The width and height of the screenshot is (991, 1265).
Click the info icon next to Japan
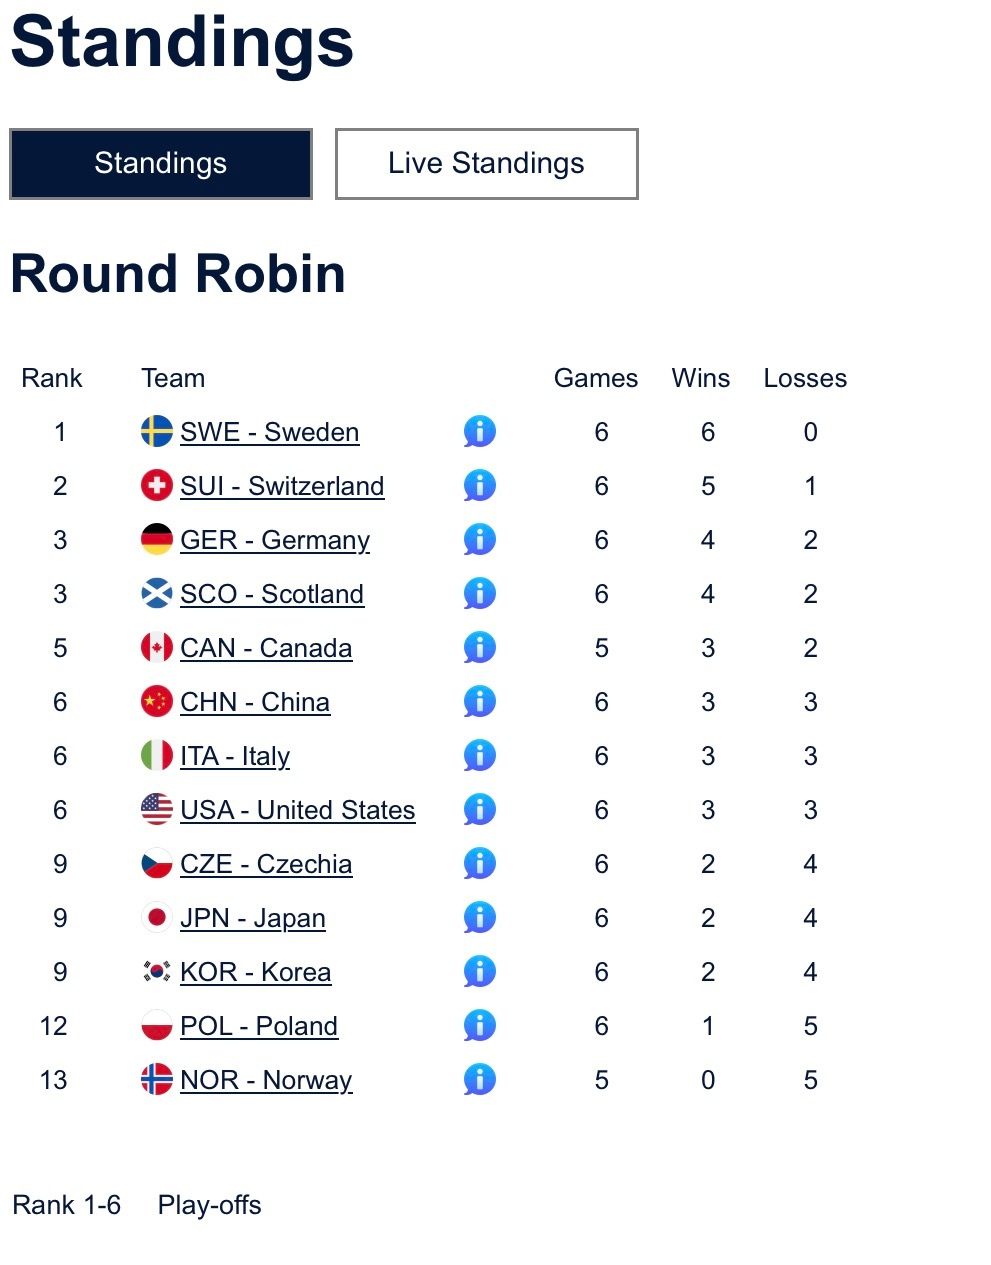click(x=480, y=918)
